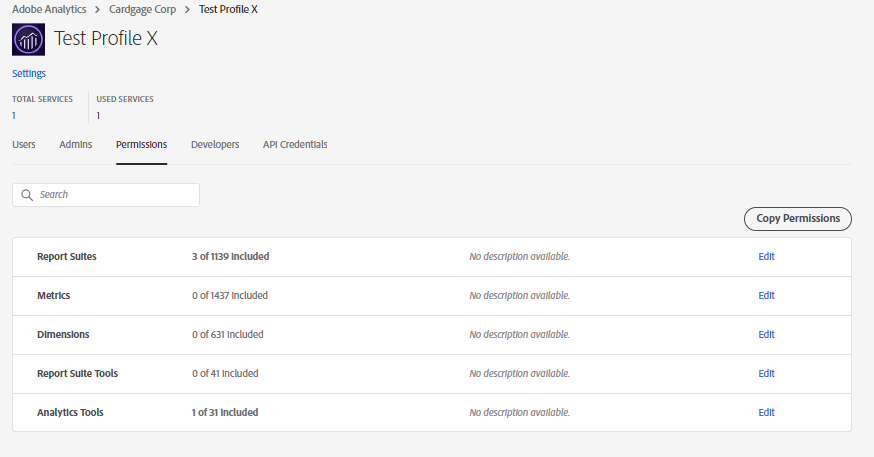This screenshot has height=457, width=874.
Task: Click the total services count
Action: [x=14, y=116]
